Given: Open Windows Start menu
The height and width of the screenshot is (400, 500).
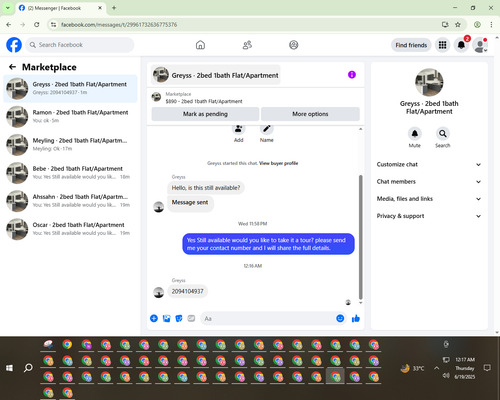Looking at the screenshot, I should click(9, 368).
